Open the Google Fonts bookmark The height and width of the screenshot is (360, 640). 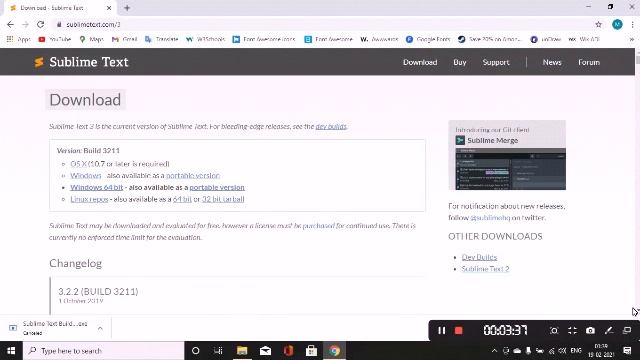pyautogui.click(x=428, y=39)
